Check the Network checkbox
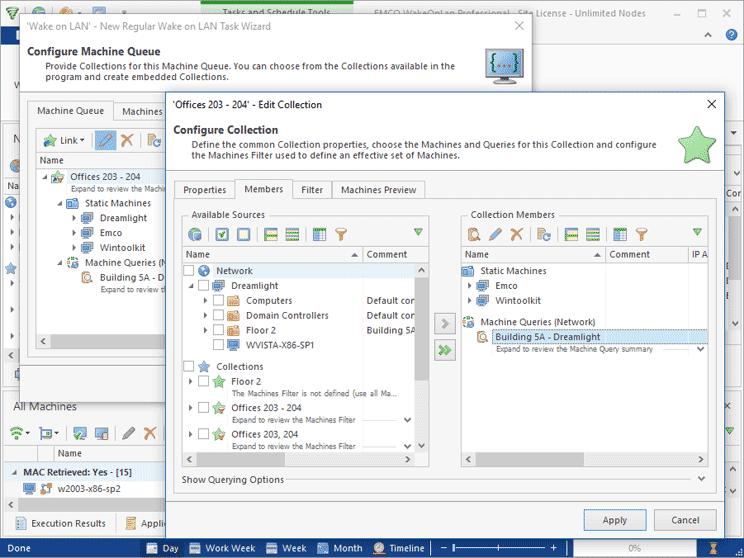Screen dimensions: 744x558 189,271
